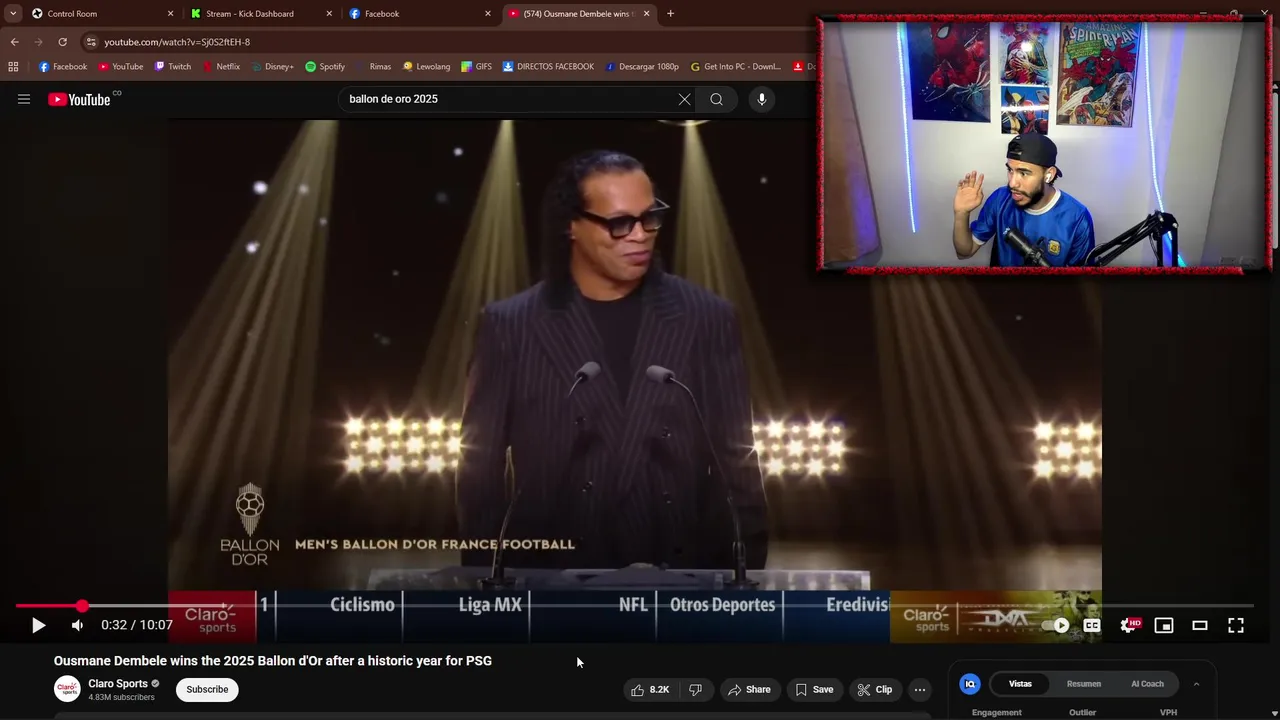This screenshot has height=720, width=1280.
Task: Open the Twitch bookmark
Action: pyautogui.click(x=173, y=67)
